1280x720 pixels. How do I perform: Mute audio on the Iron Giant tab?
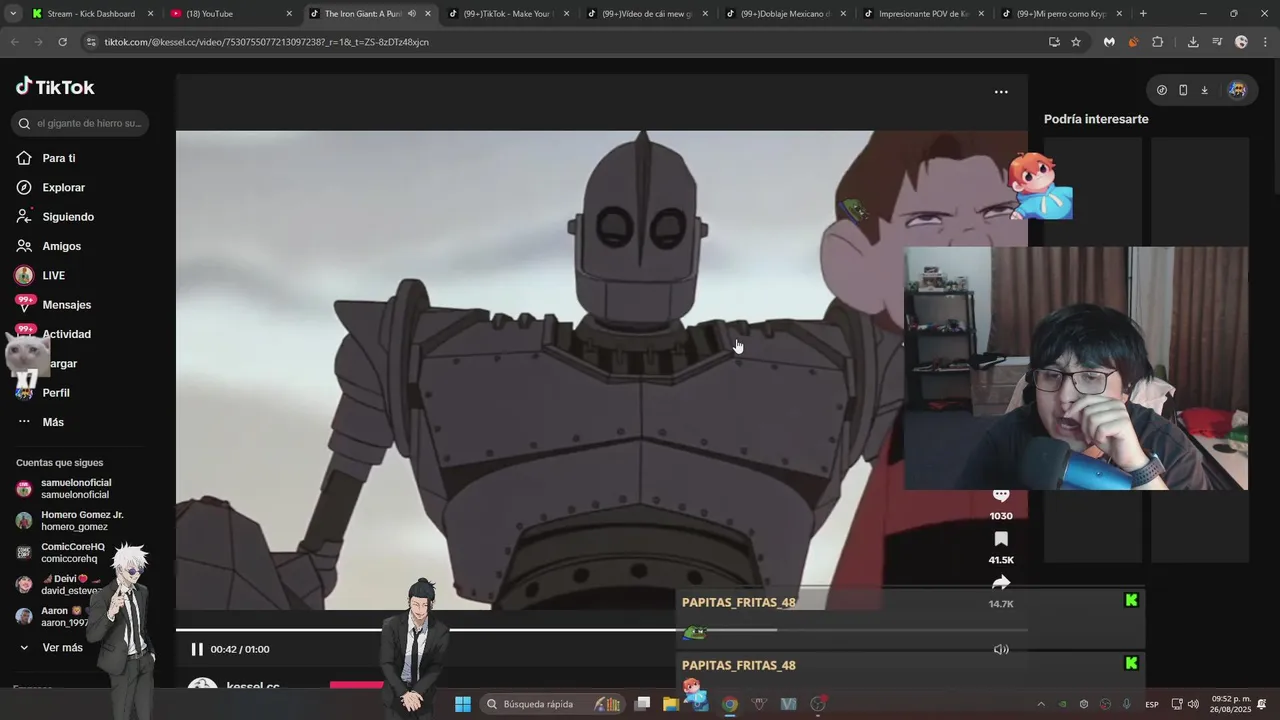point(411,14)
